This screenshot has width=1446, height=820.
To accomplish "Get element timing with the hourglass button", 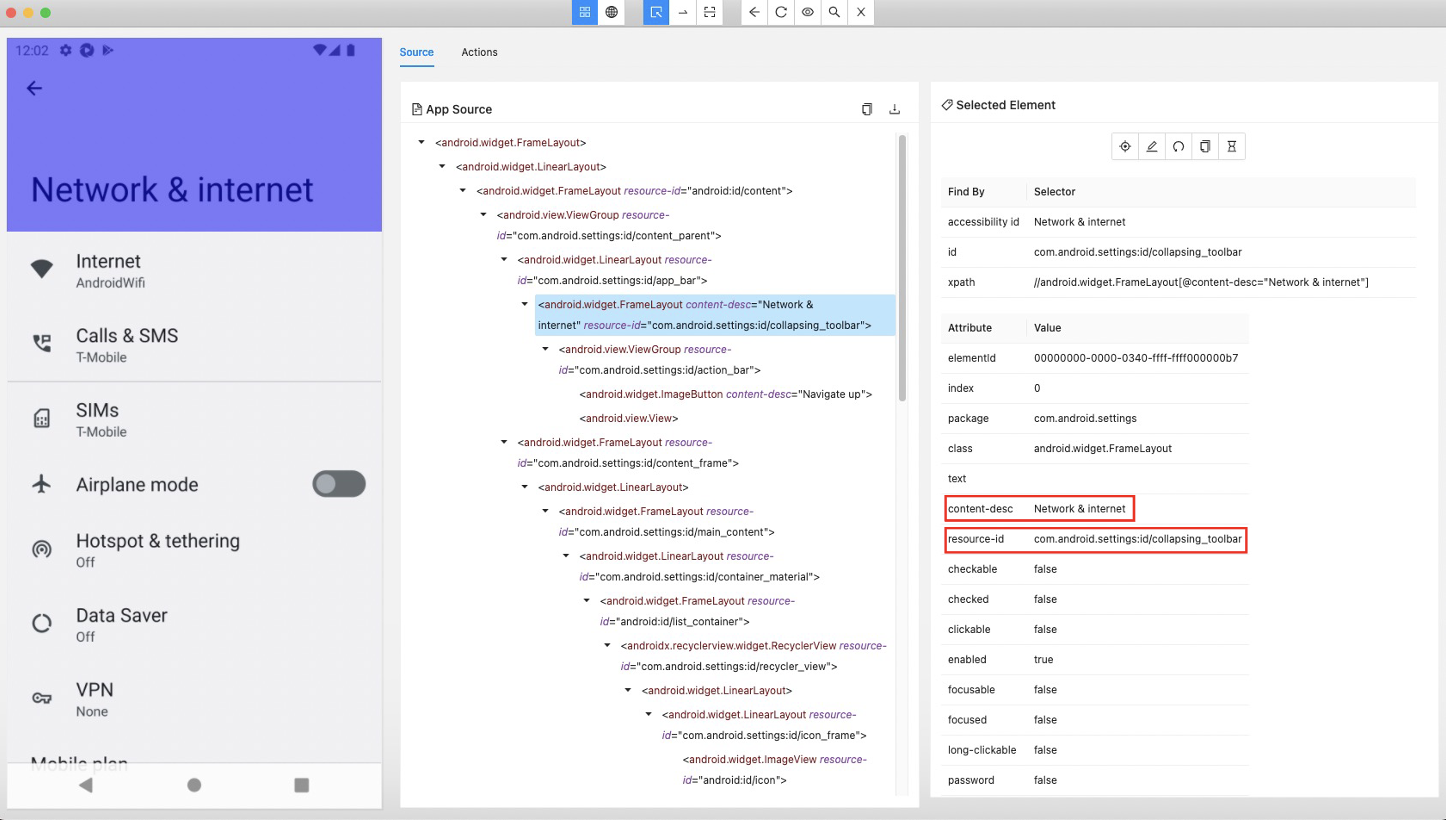I will 1232,145.
